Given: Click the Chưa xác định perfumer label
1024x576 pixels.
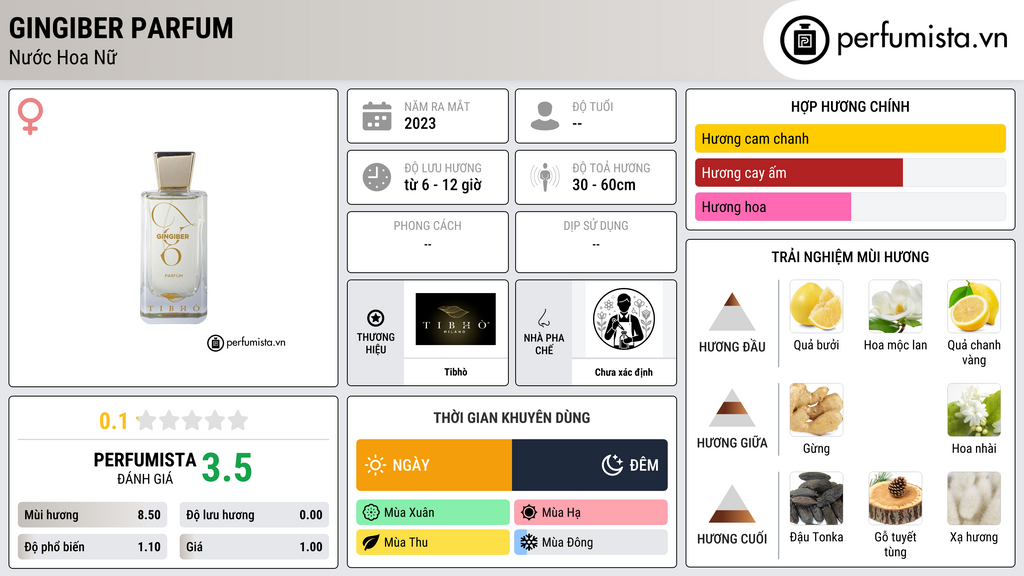Looking at the screenshot, I should click(624, 372).
